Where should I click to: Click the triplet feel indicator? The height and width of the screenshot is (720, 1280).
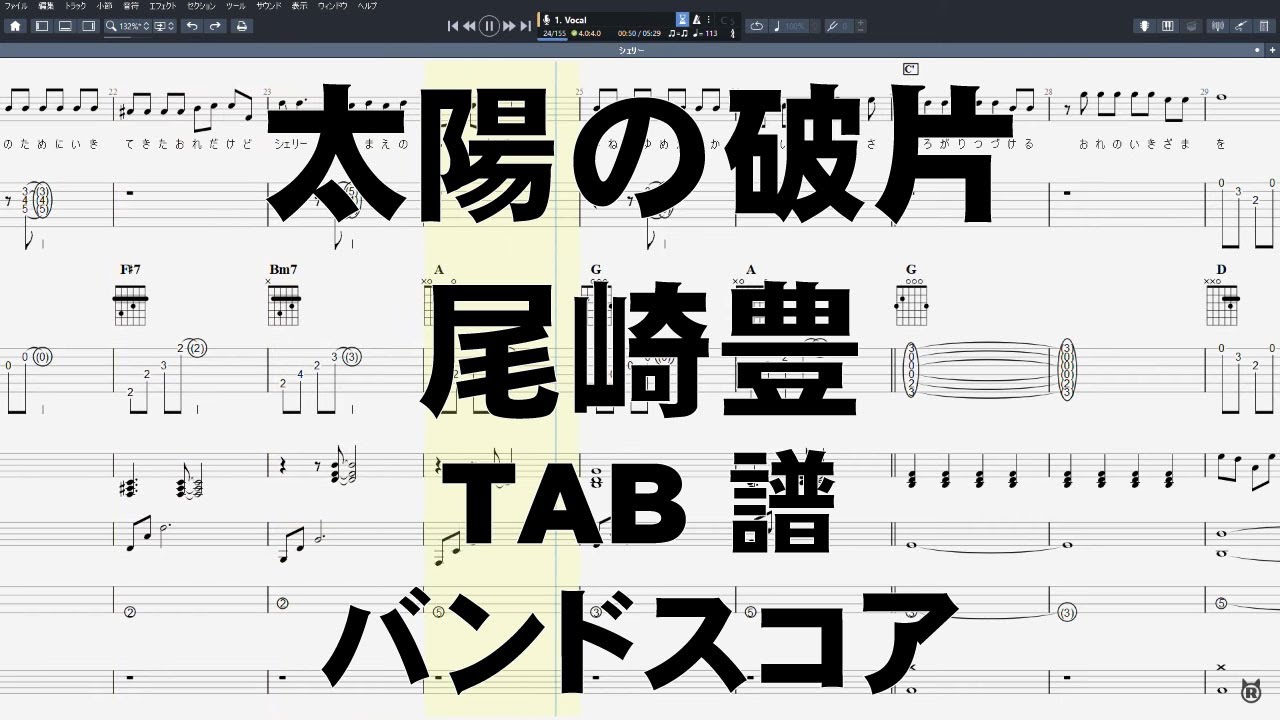point(677,33)
